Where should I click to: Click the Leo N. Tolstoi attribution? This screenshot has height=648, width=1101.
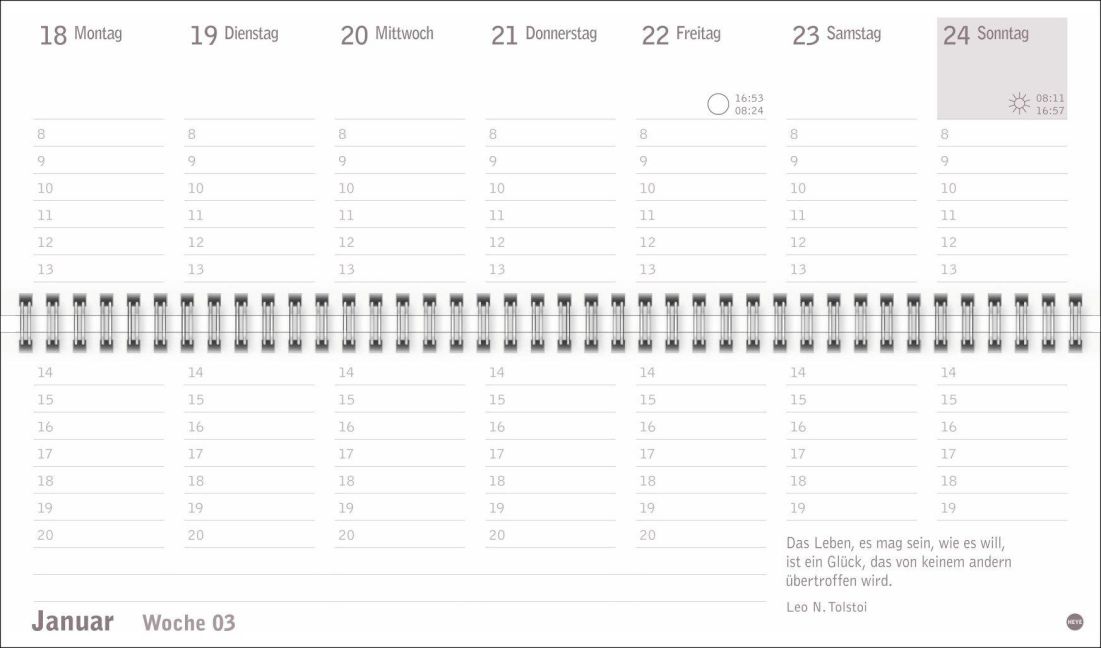point(827,606)
